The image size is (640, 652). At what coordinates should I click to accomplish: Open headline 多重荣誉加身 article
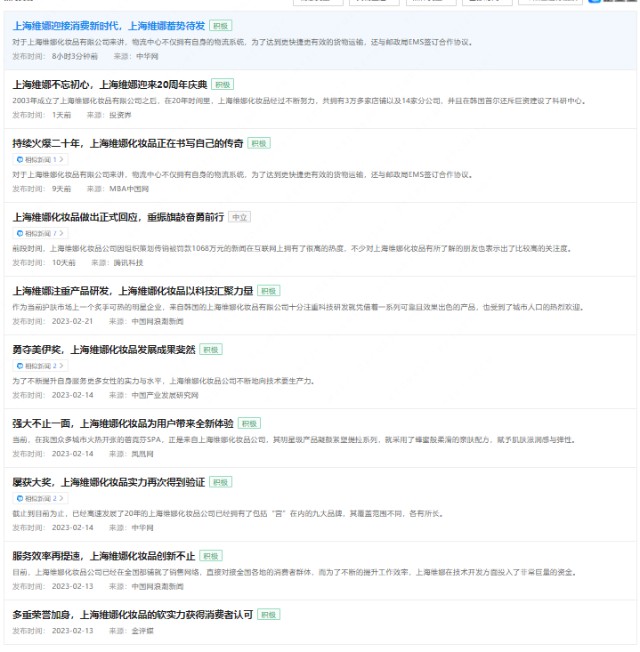coord(132,614)
